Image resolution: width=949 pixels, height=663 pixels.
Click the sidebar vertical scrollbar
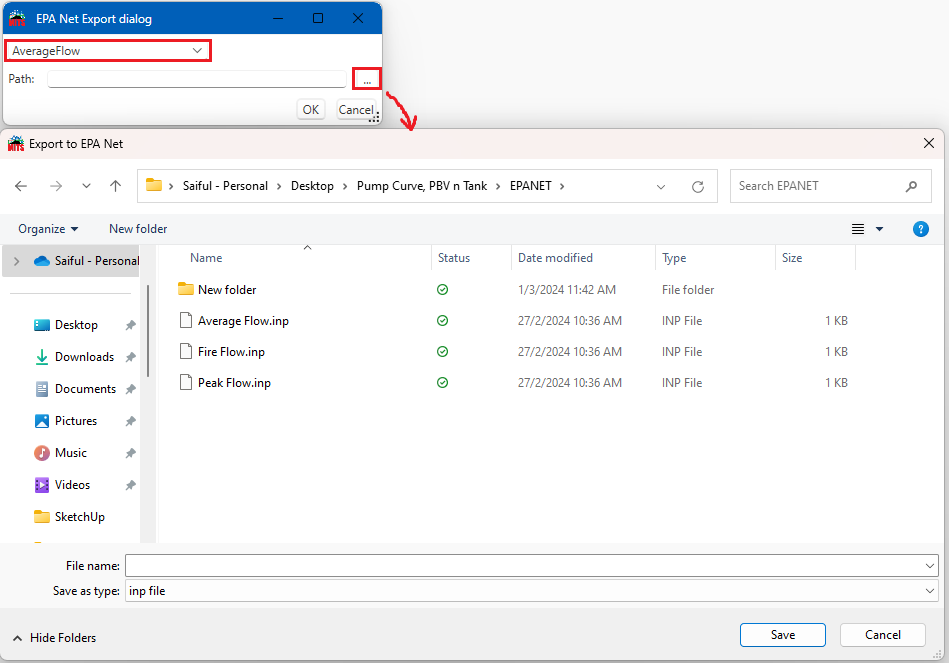click(x=148, y=332)
